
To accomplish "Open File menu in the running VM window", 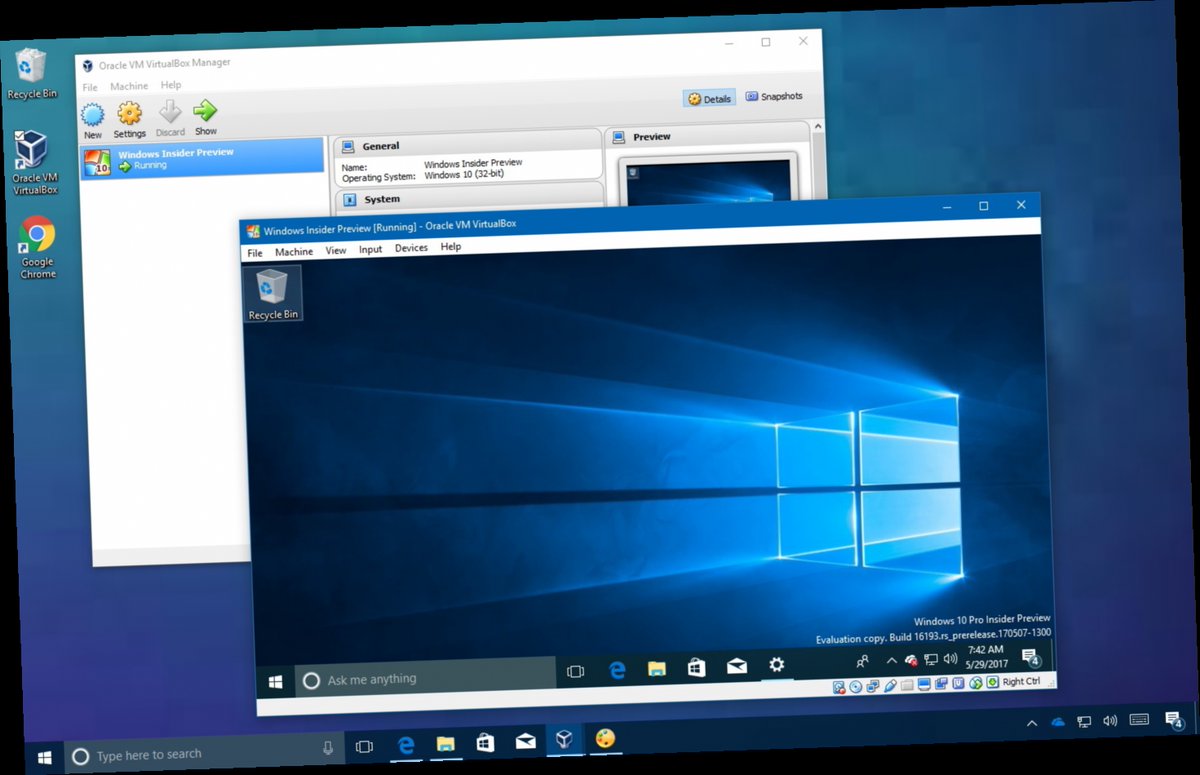I will pyautogui.click(x=255, y=253).
